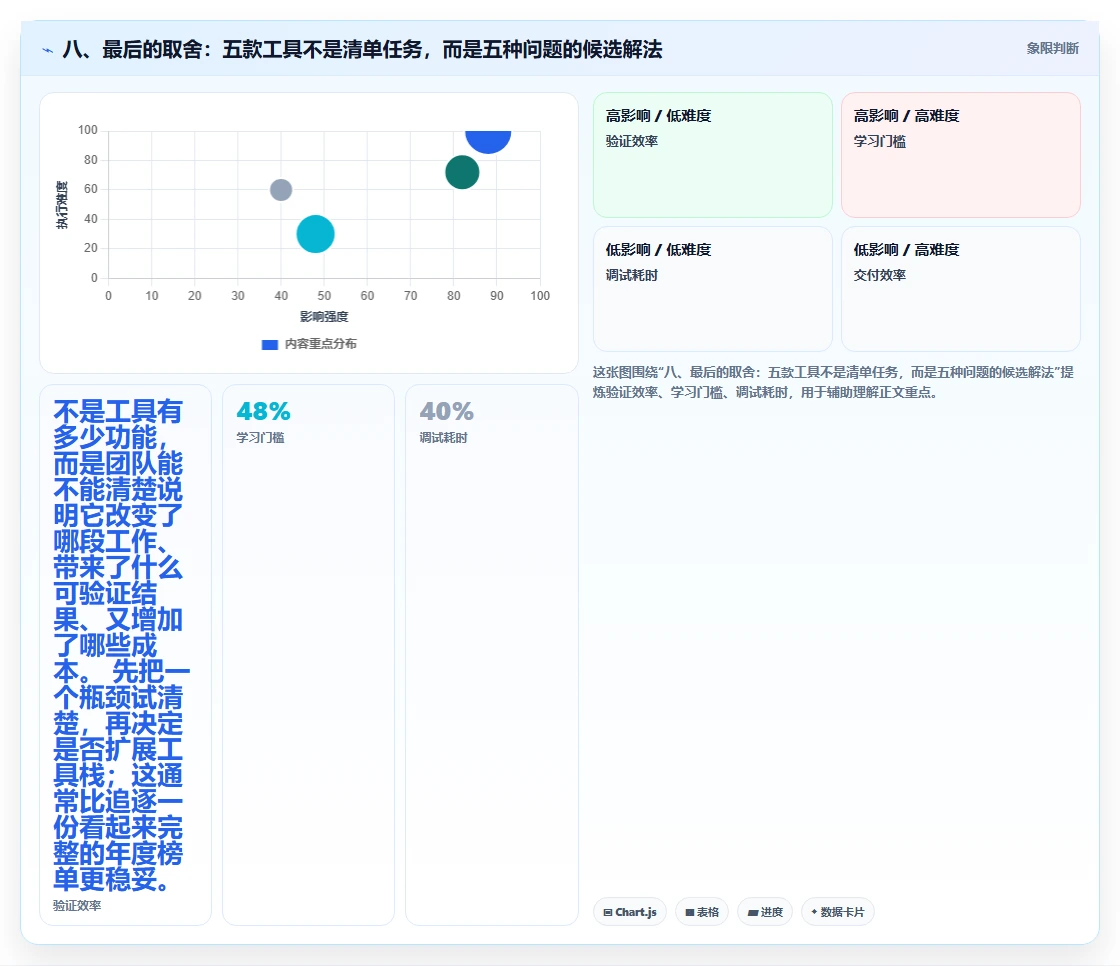Click the bar icon in the 进度 chip

[x=753, y=913]
